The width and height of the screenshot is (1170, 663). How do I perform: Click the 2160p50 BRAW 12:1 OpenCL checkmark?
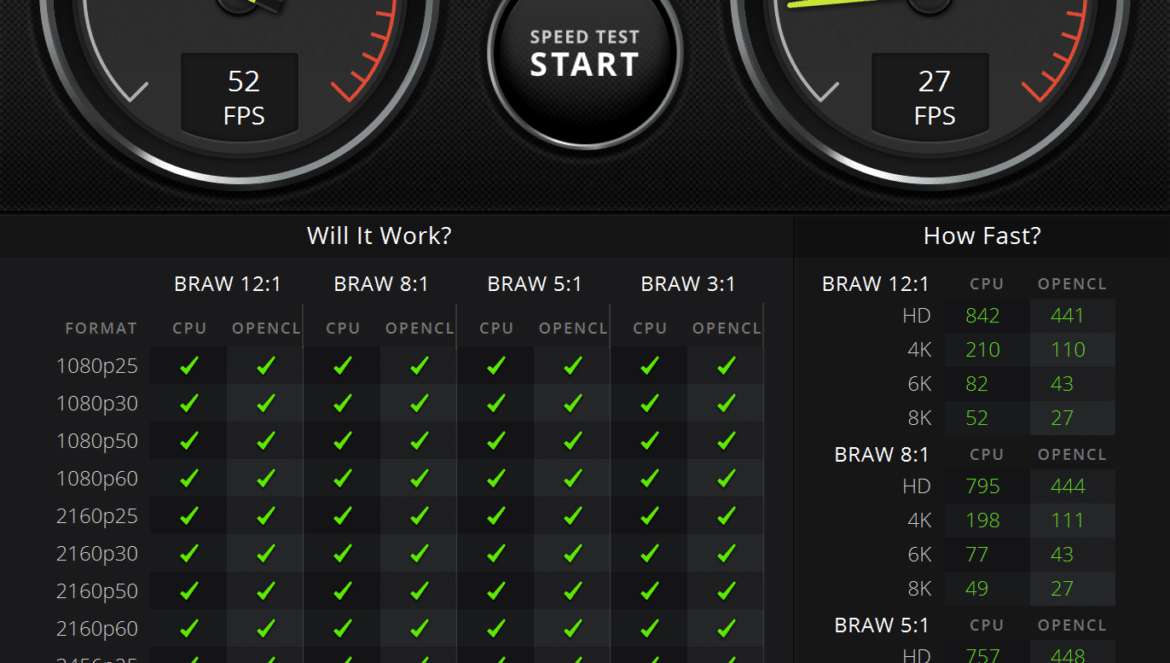click(x=266, y=591)
